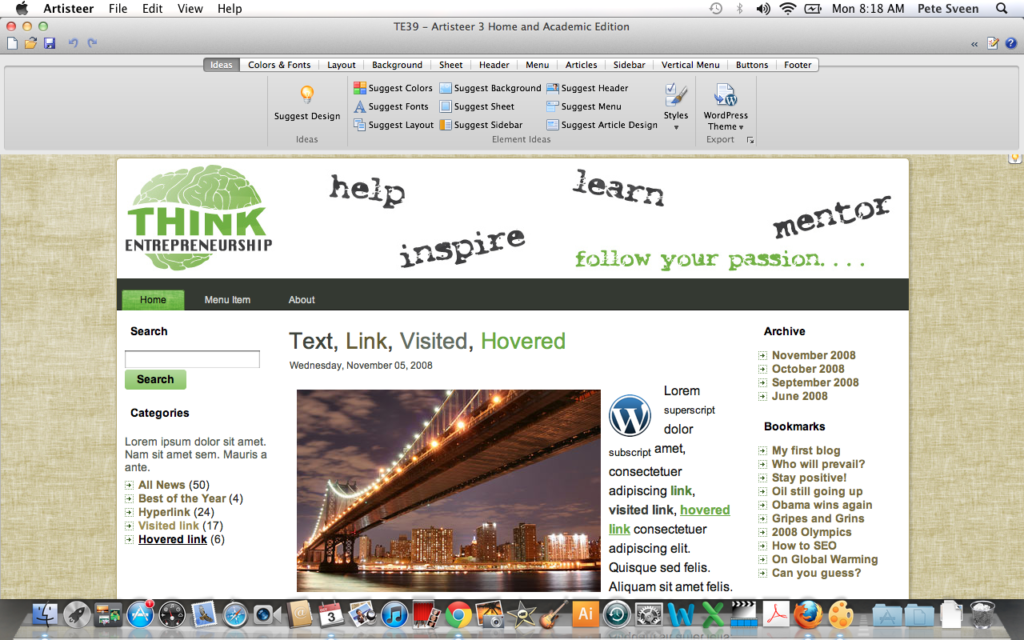Click Suggest Sheet icon
Viewport: 1024px width, 640px height.
click(x=446, y=107)
